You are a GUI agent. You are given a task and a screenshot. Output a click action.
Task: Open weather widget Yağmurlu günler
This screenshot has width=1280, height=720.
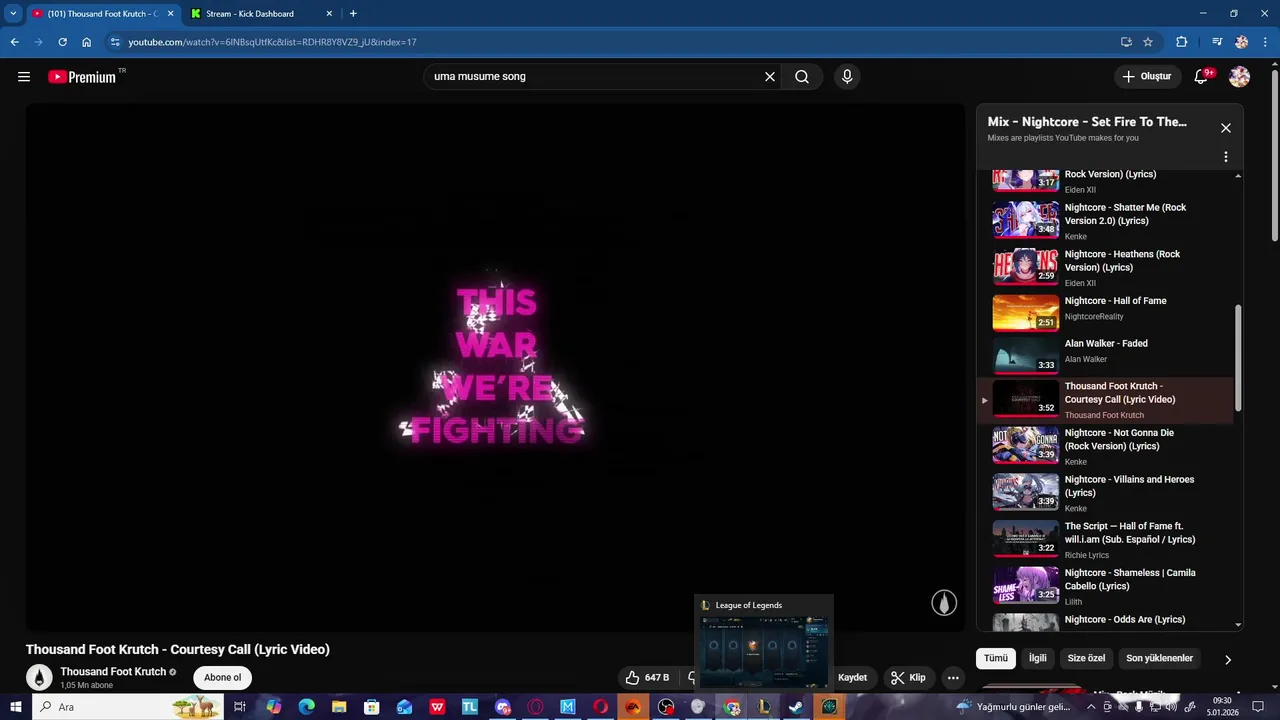click(1012, 707)
